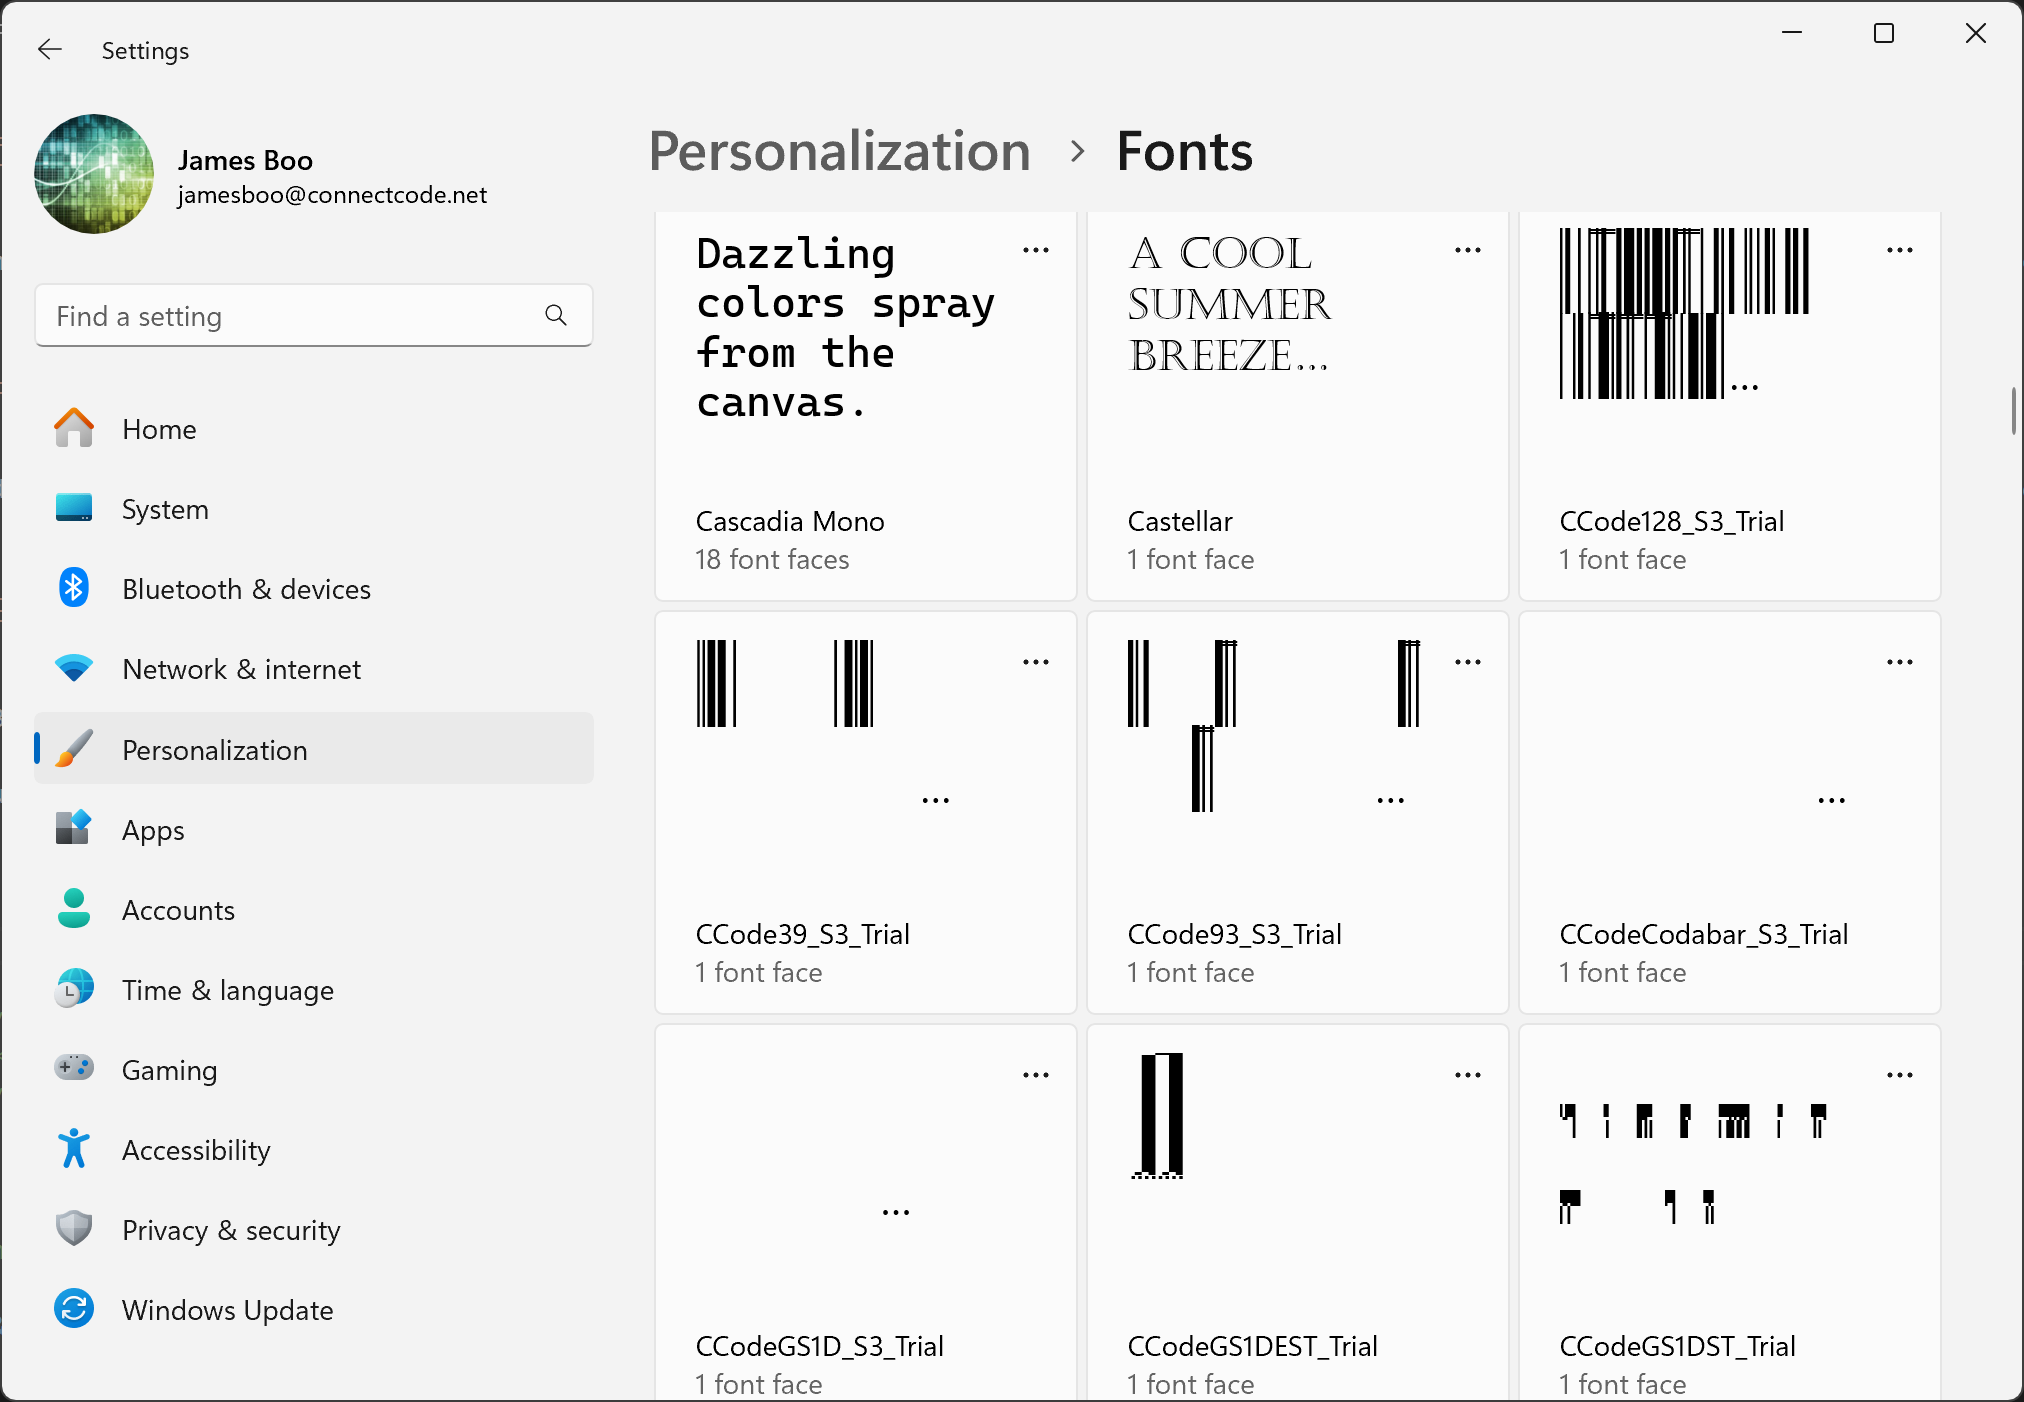
Task: Click the Personalization paintbrush icon
Action: [x=74, y=749]
